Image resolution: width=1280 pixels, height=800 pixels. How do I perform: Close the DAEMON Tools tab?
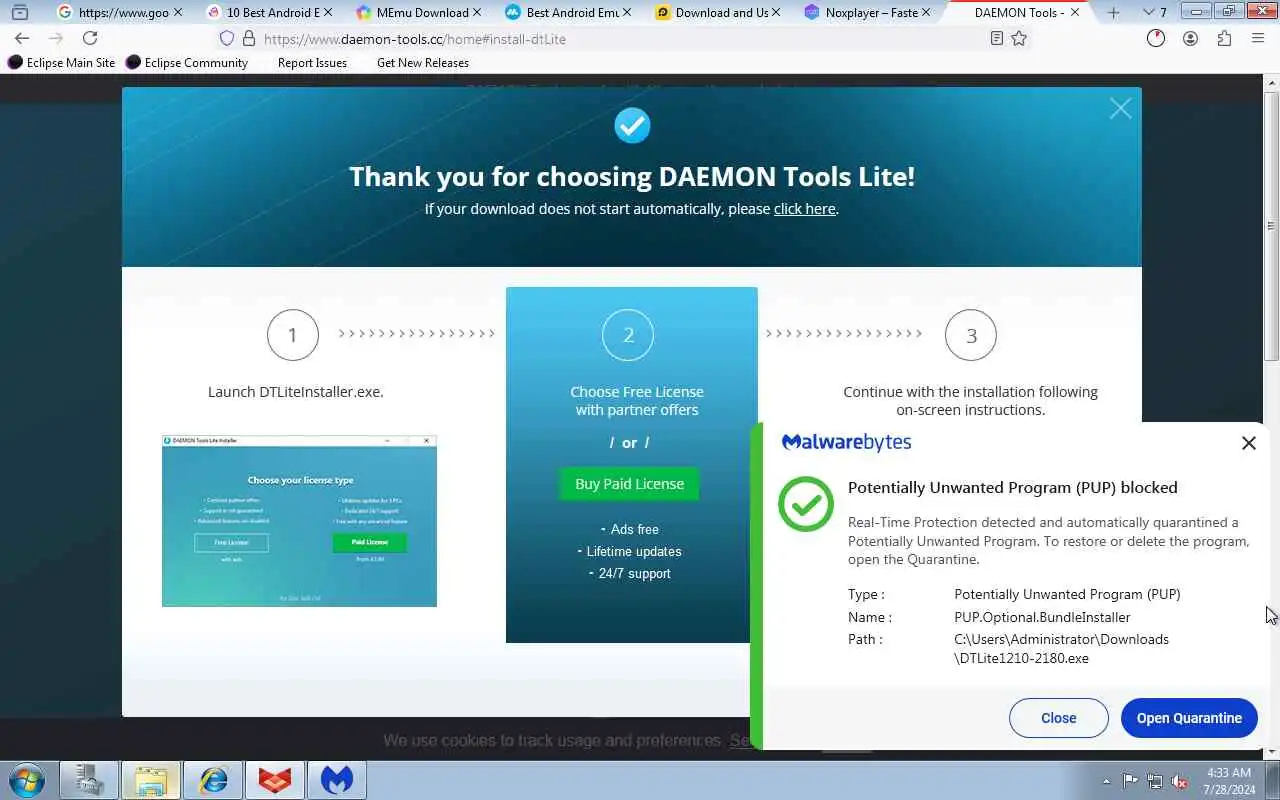pyautogui.click(x=1076, y=13)
